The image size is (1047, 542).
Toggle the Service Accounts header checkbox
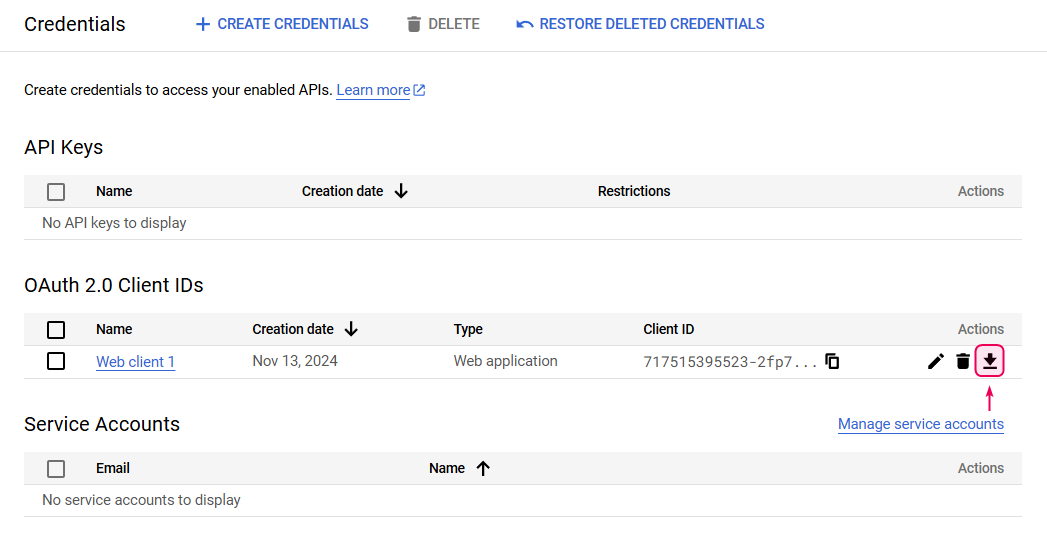pyautogui.click(x=56, y=468)
